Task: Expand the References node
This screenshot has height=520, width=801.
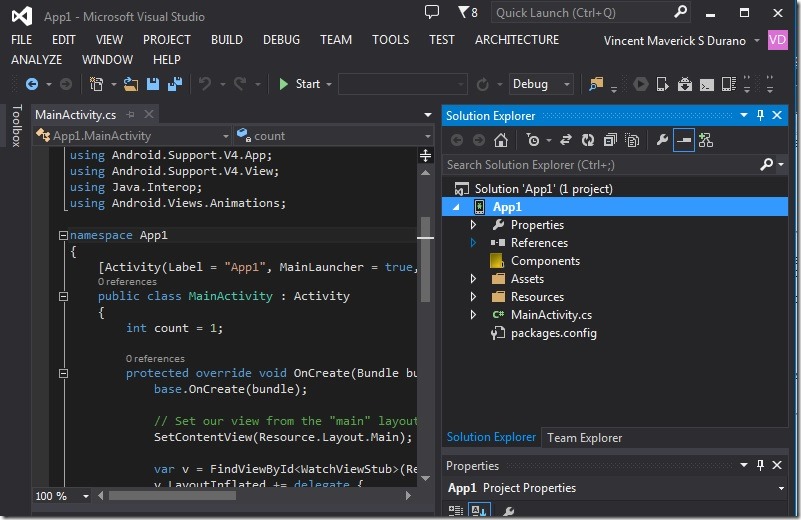Action: pyautogui.click(x=474, y=243)
